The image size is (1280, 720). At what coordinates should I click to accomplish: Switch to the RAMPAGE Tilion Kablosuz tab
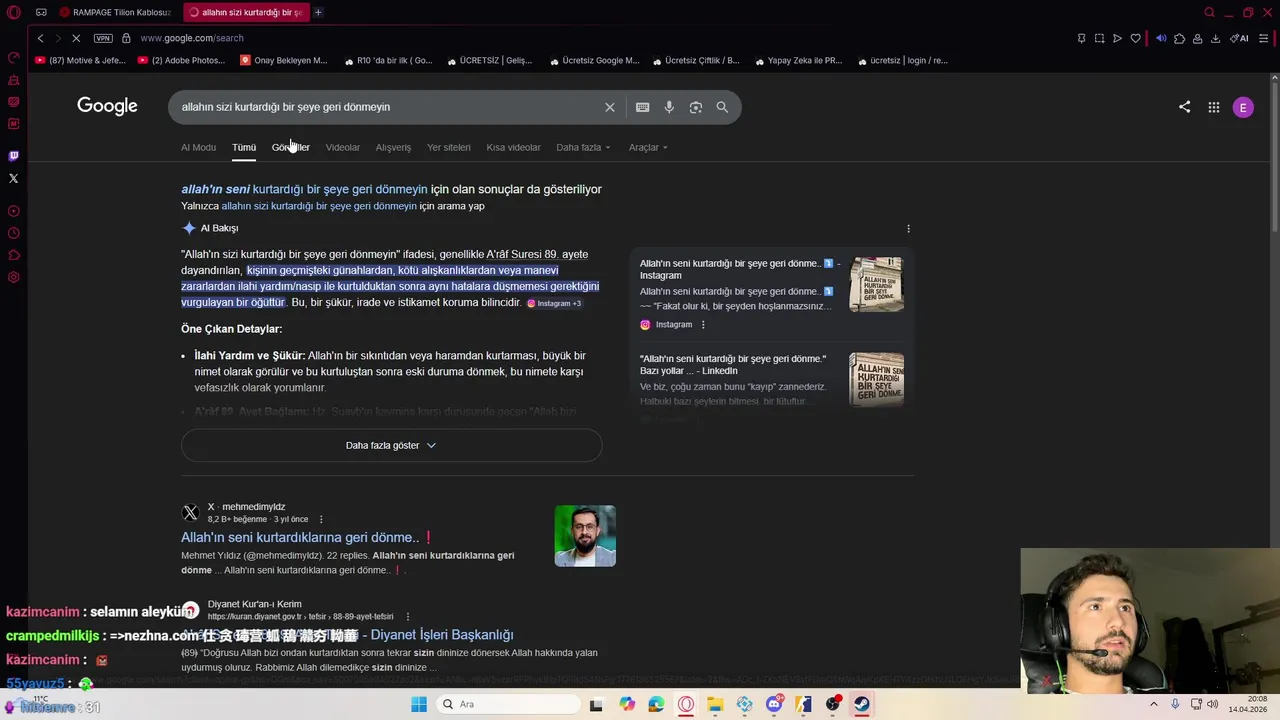click(x=115, y=12)
